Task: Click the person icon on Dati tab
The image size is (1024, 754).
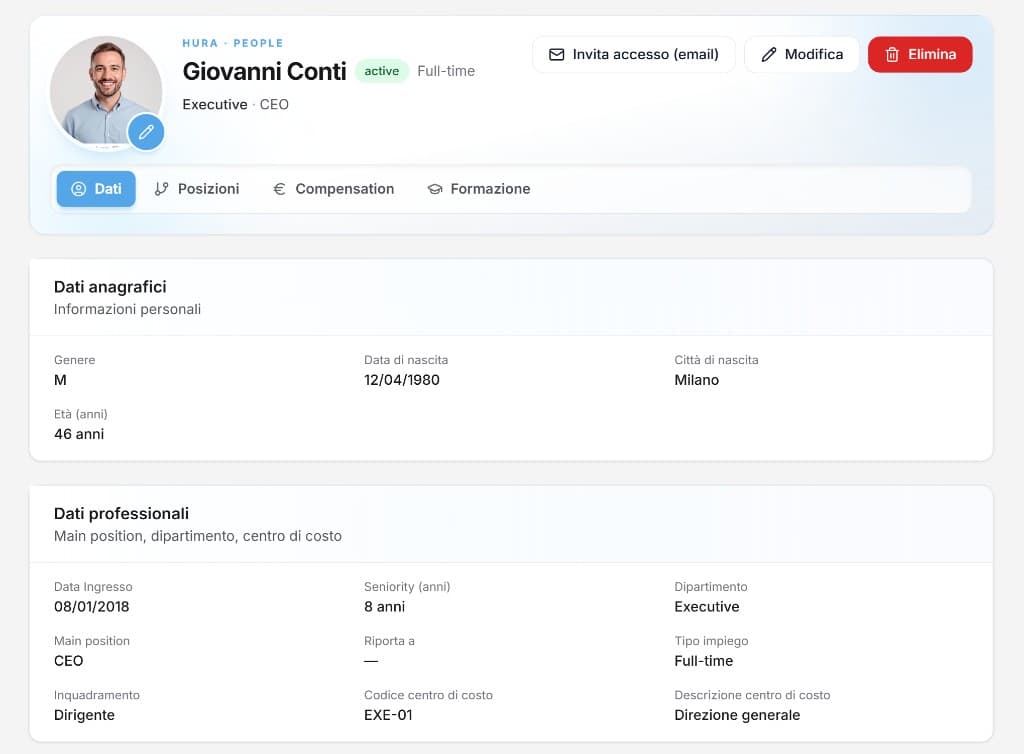Action: (x=78, y=189)
